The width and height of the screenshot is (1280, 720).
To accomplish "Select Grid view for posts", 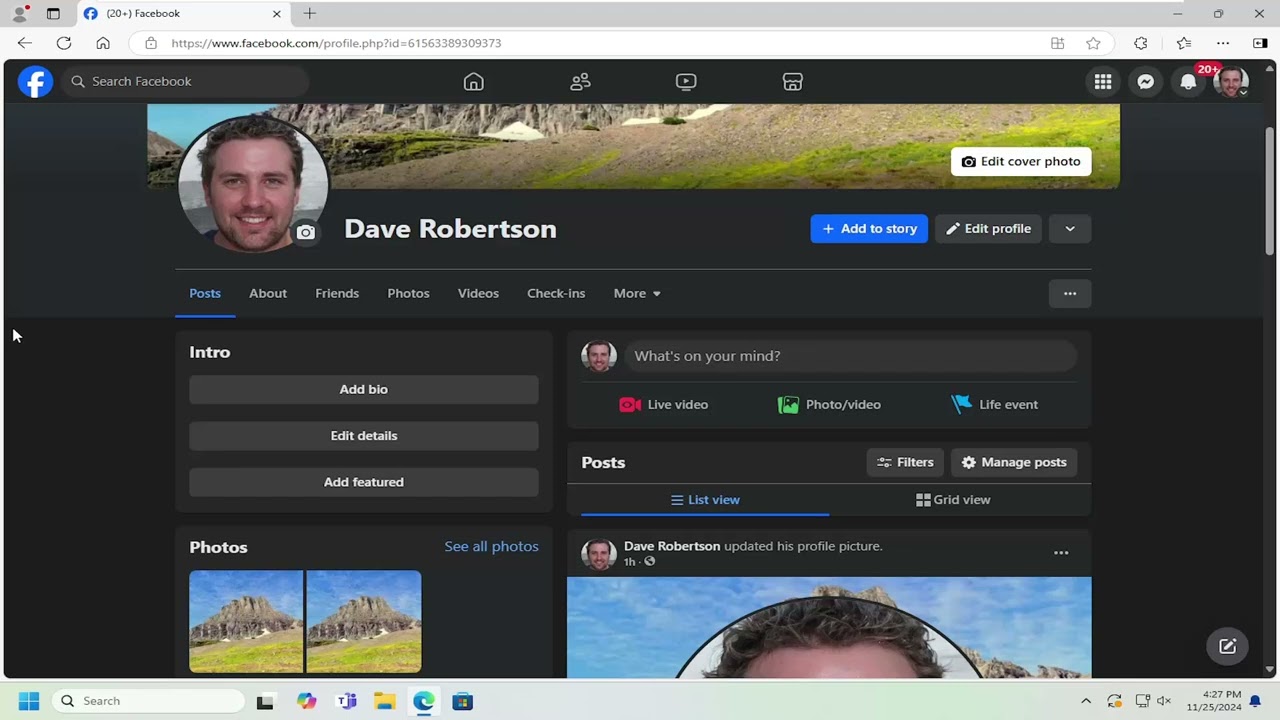I will (953, 500).
